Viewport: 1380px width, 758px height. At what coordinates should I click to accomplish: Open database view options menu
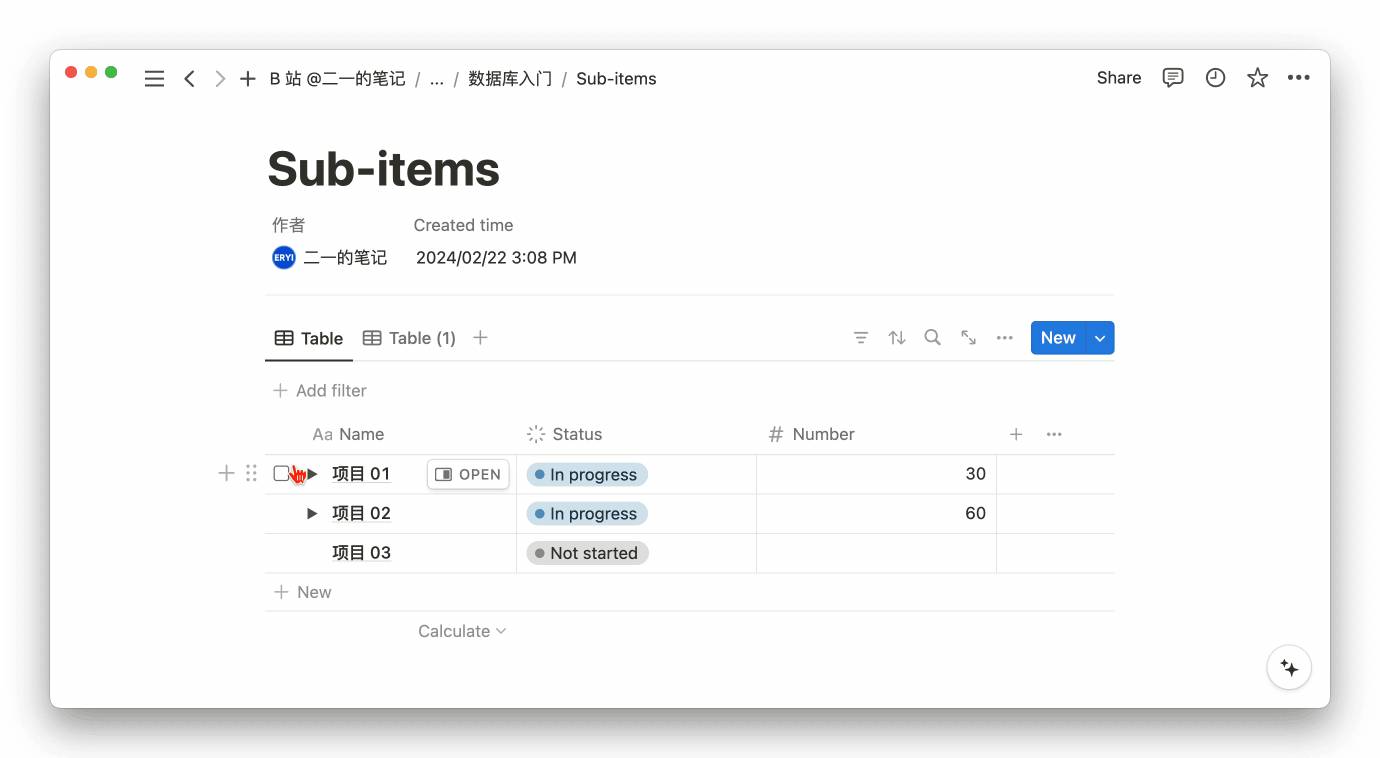click(1005, 338)
